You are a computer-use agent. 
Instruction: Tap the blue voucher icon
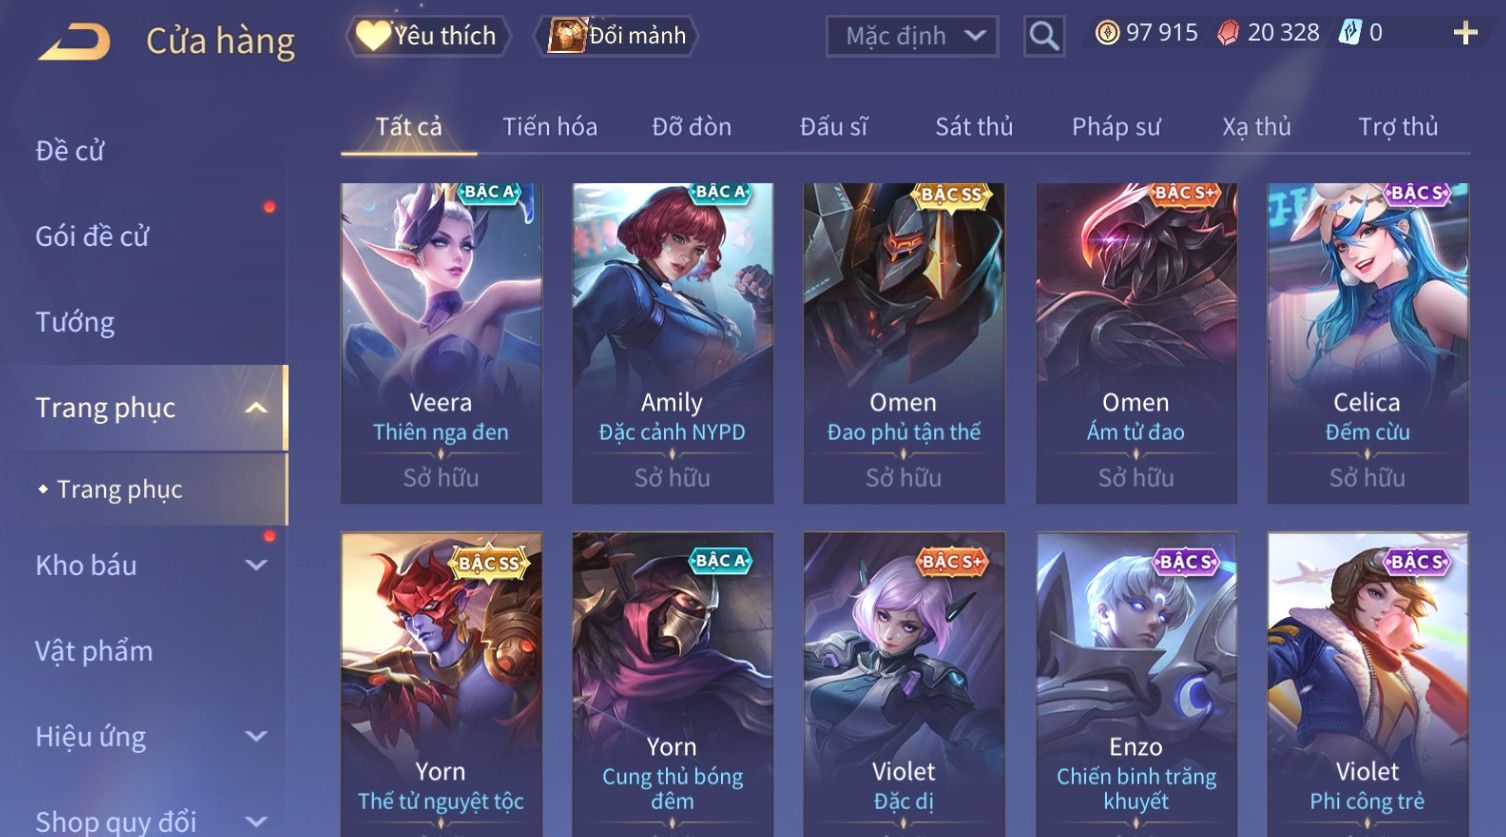pos(1351,33)
